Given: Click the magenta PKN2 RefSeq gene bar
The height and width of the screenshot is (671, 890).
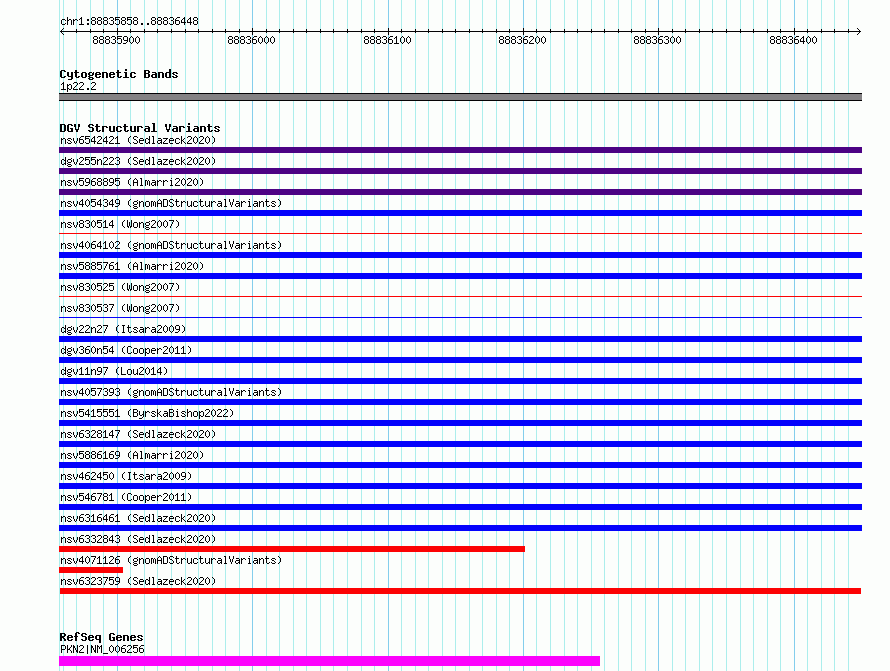Looking at the screenshot, I should pos(329,661).
